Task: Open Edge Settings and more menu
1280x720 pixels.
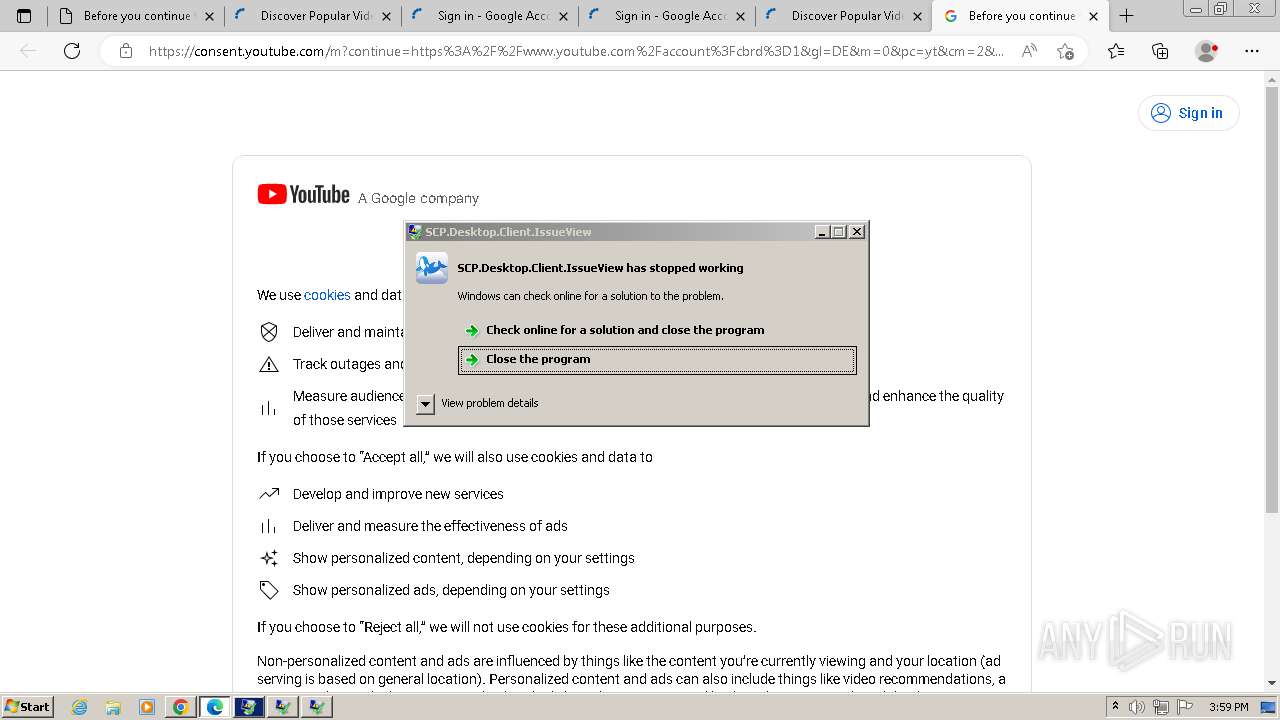Action: pyautogui.click(x=1251, y=51)
